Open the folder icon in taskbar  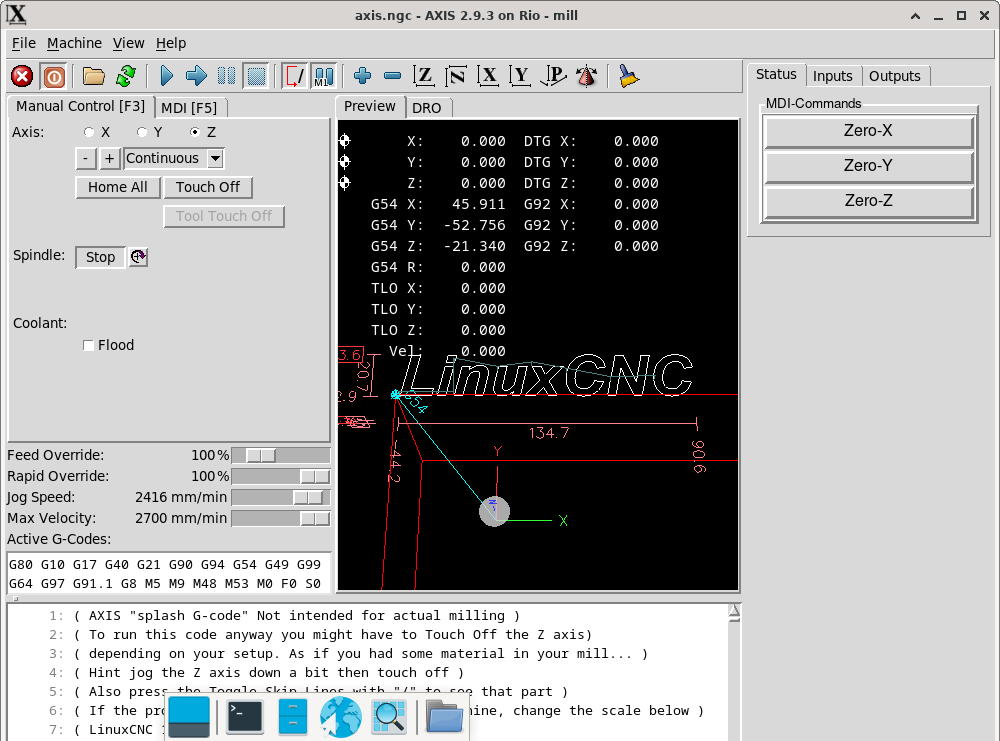(x=444, y=717)
